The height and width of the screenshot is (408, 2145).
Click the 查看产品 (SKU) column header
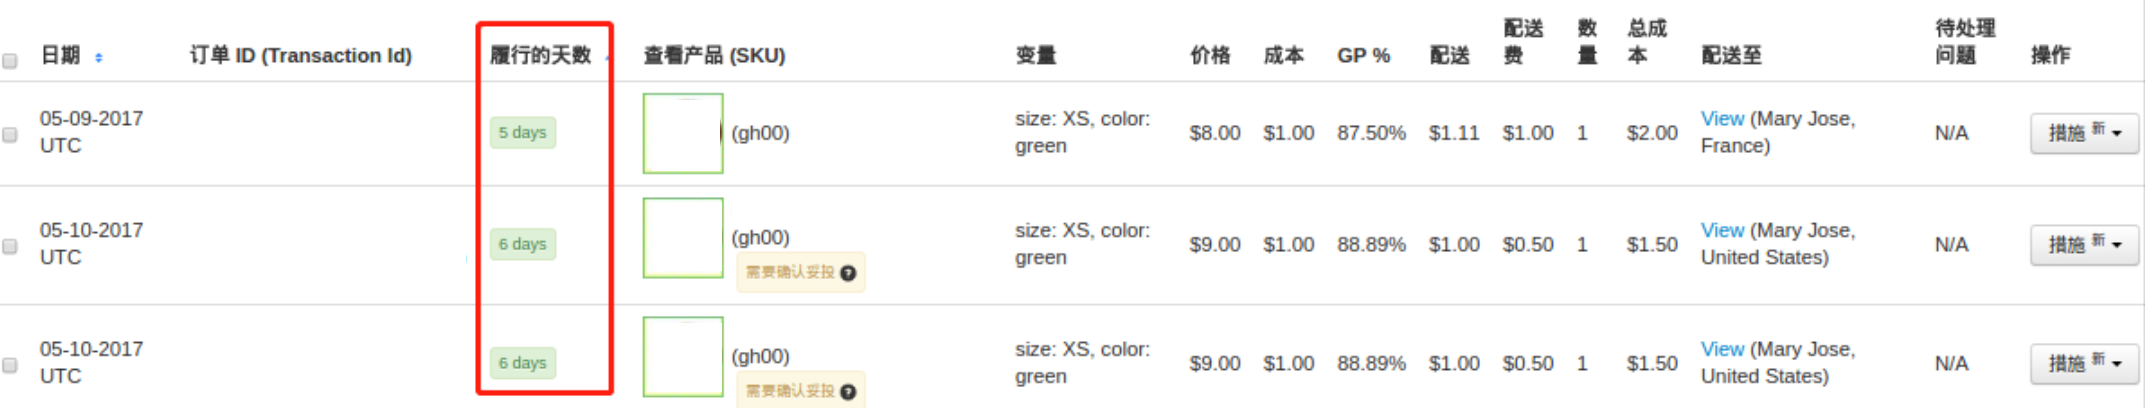click(714, 56)
